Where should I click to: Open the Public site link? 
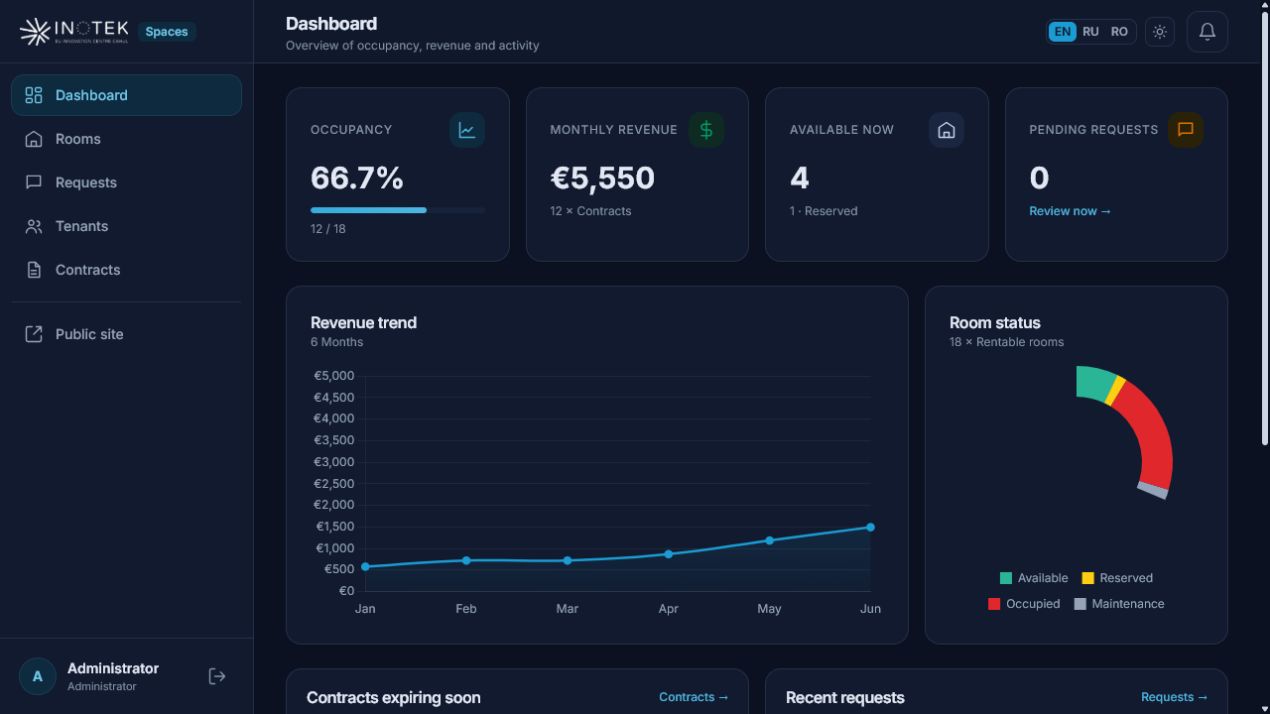click(x=126, y=334)
